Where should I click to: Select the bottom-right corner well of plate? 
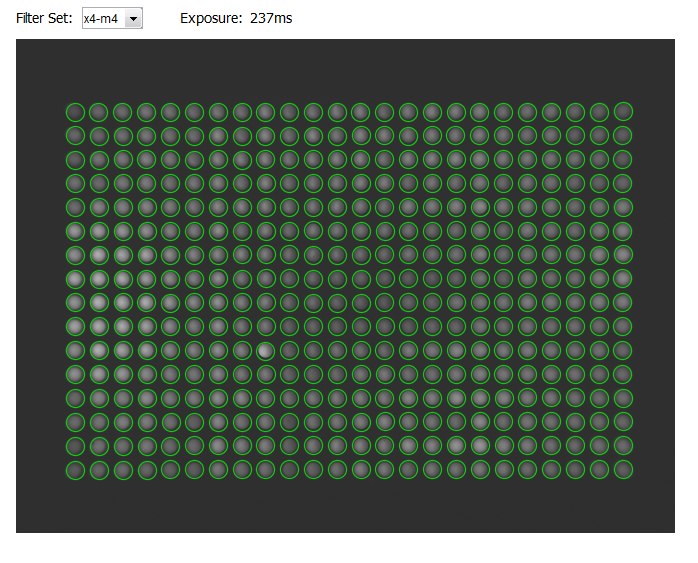tap(623, 469)
